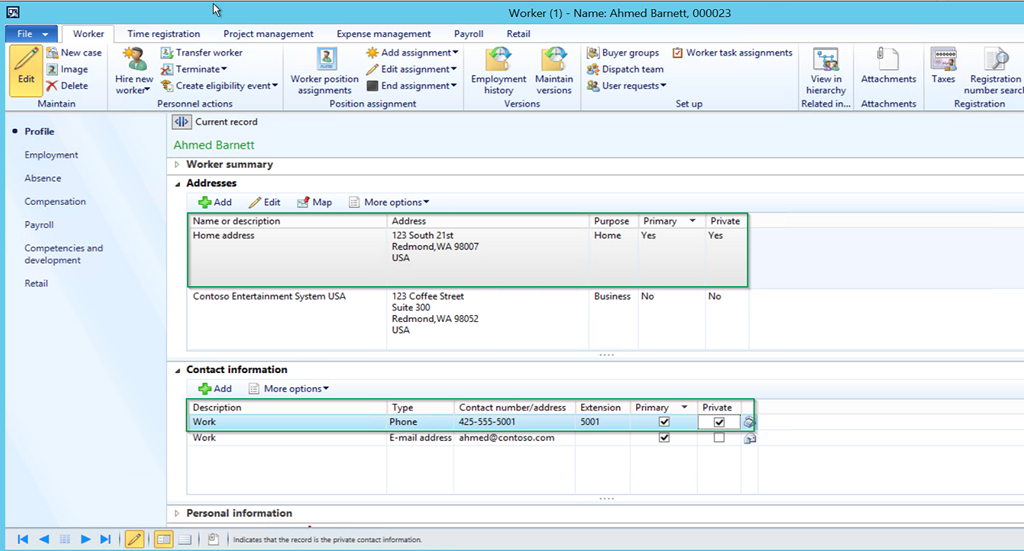Screen dimensions: 1024x551
Task: Switch to the Payroll ribbon tab
Action: point(468,34)
